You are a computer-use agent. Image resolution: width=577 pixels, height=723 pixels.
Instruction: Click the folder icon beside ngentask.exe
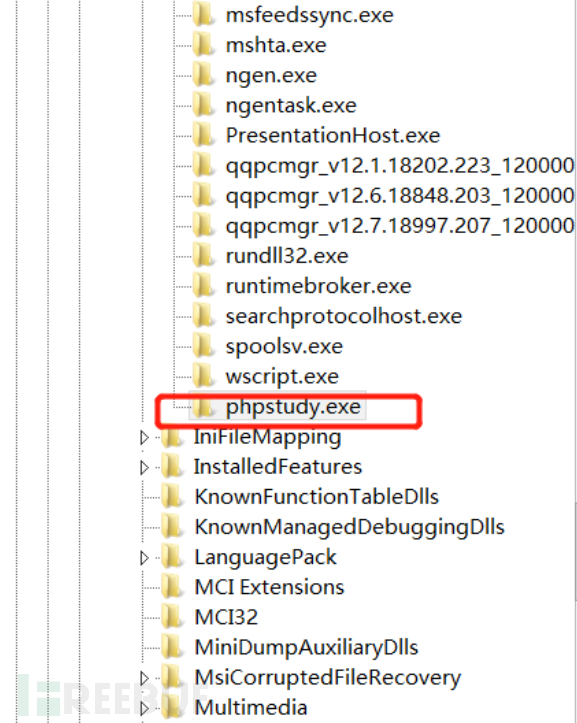point(203,105)
